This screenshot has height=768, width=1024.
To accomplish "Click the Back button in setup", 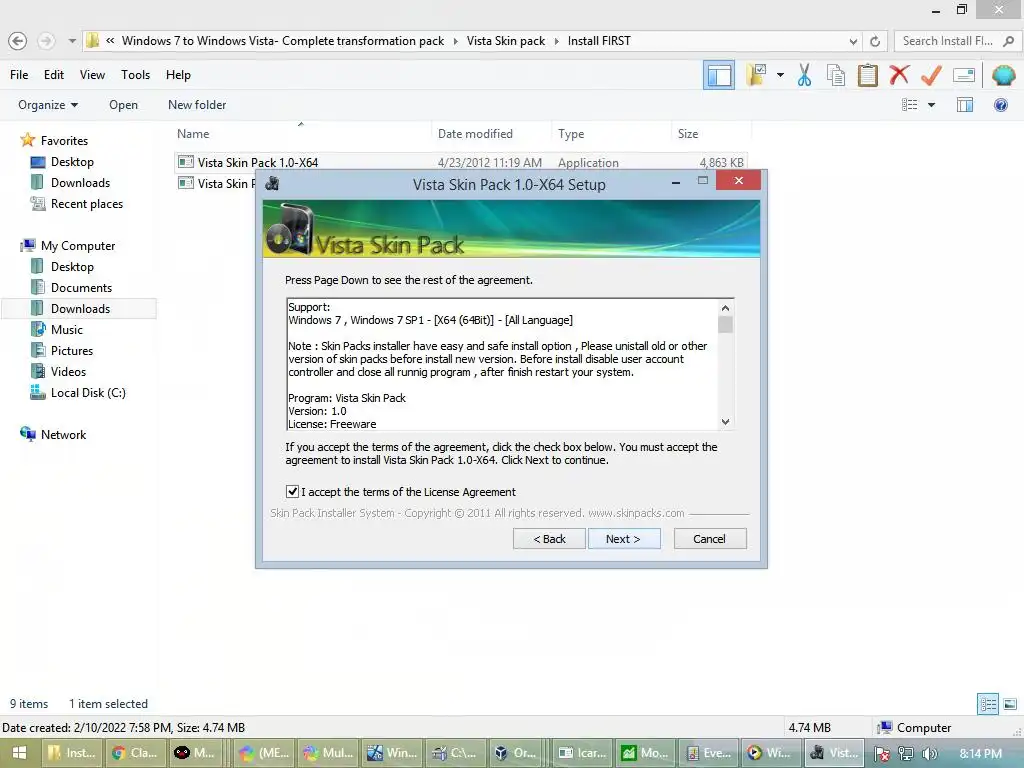I will click(549, 539).
